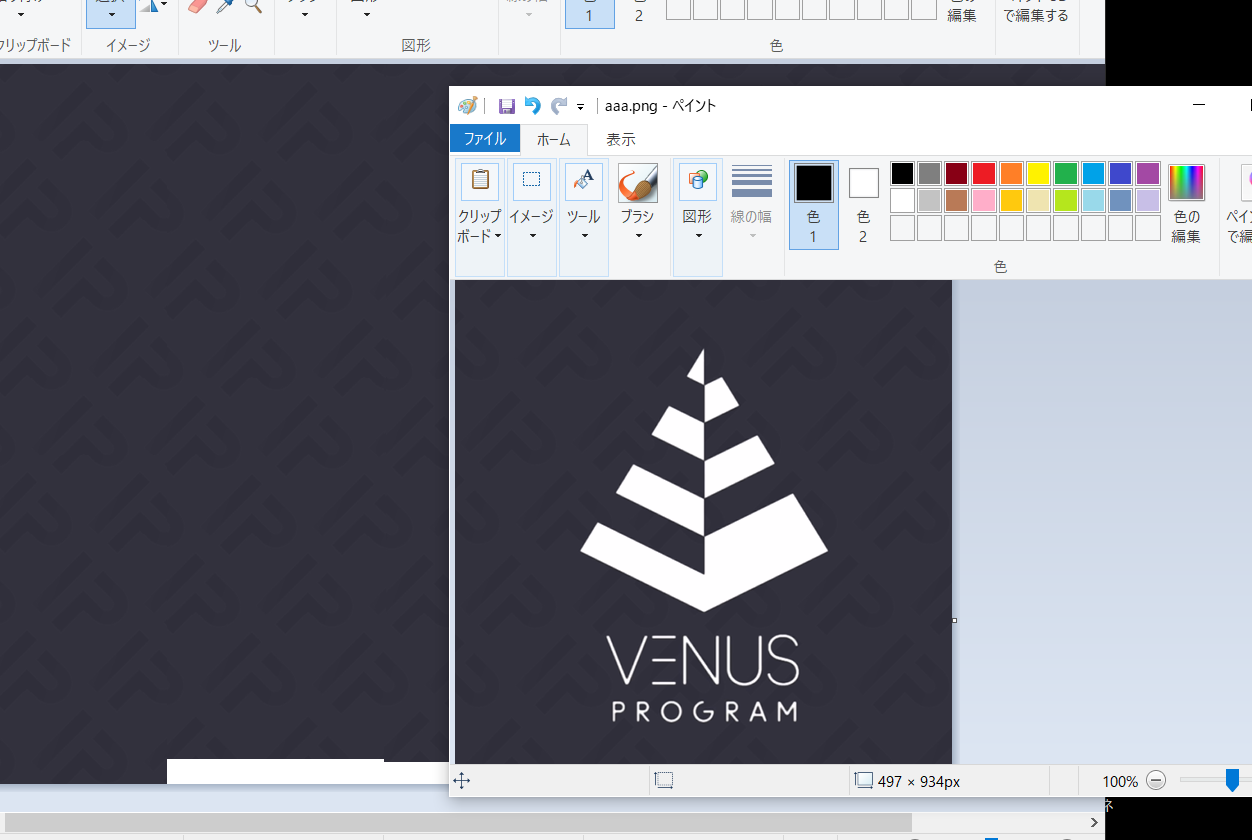Image resolution: width=1252 pixels, height=840 pixels.
Task: Pick the purple palette swatch
Action: (1148, 174)
